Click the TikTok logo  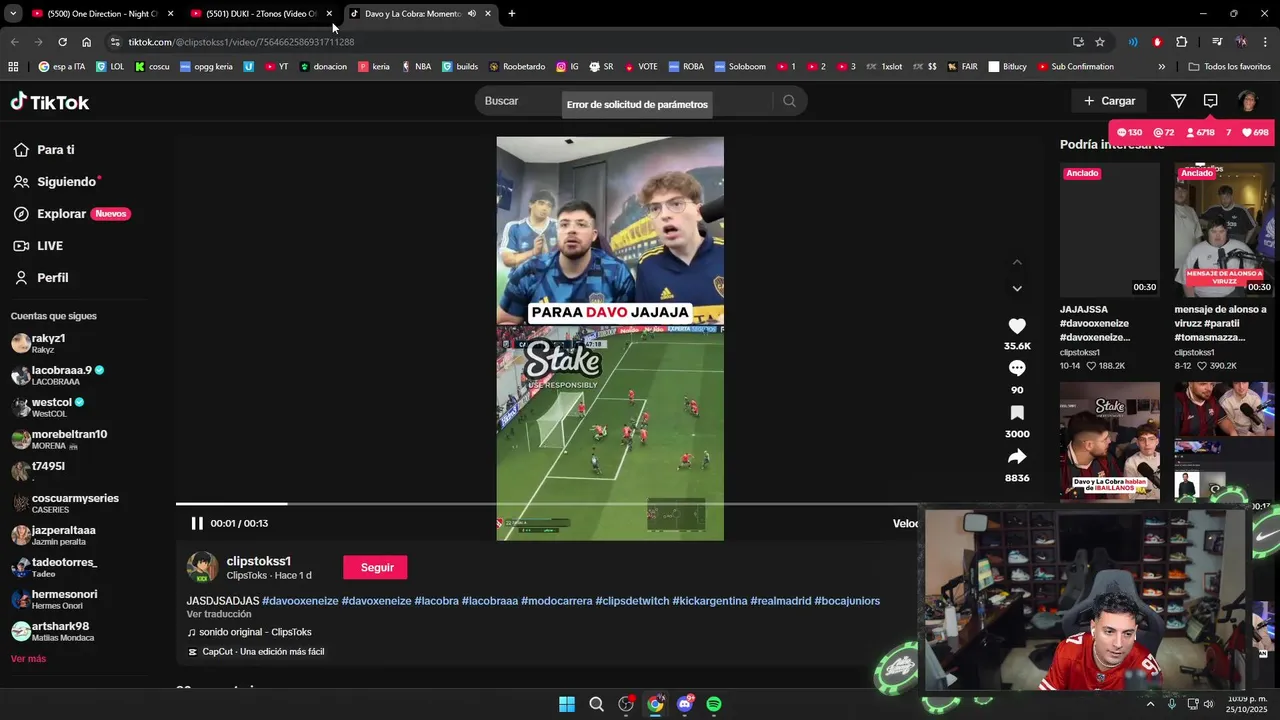(x=50, y=102)
